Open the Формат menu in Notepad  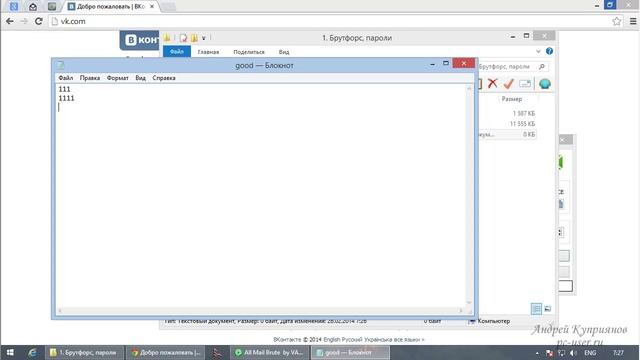coord(118,78)
